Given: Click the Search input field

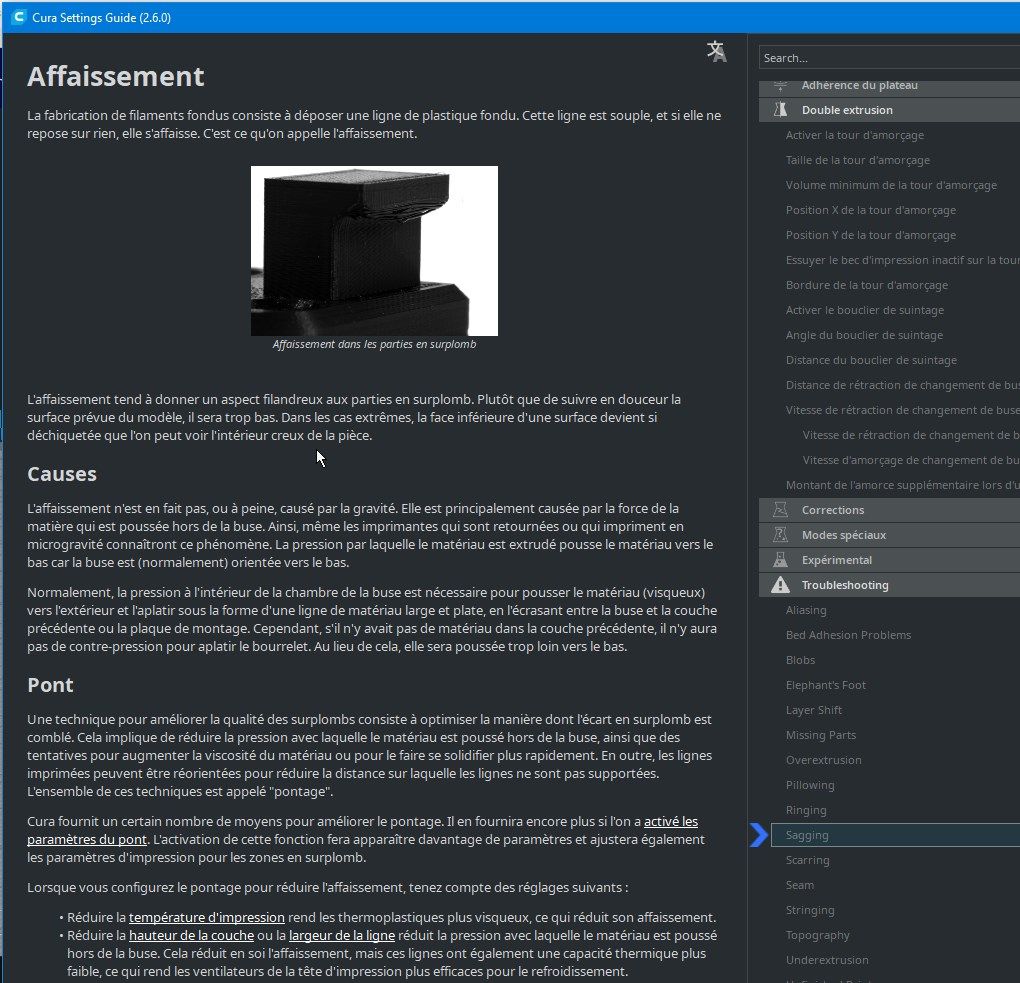Looking at the screenshot, I should coord(889,58).
